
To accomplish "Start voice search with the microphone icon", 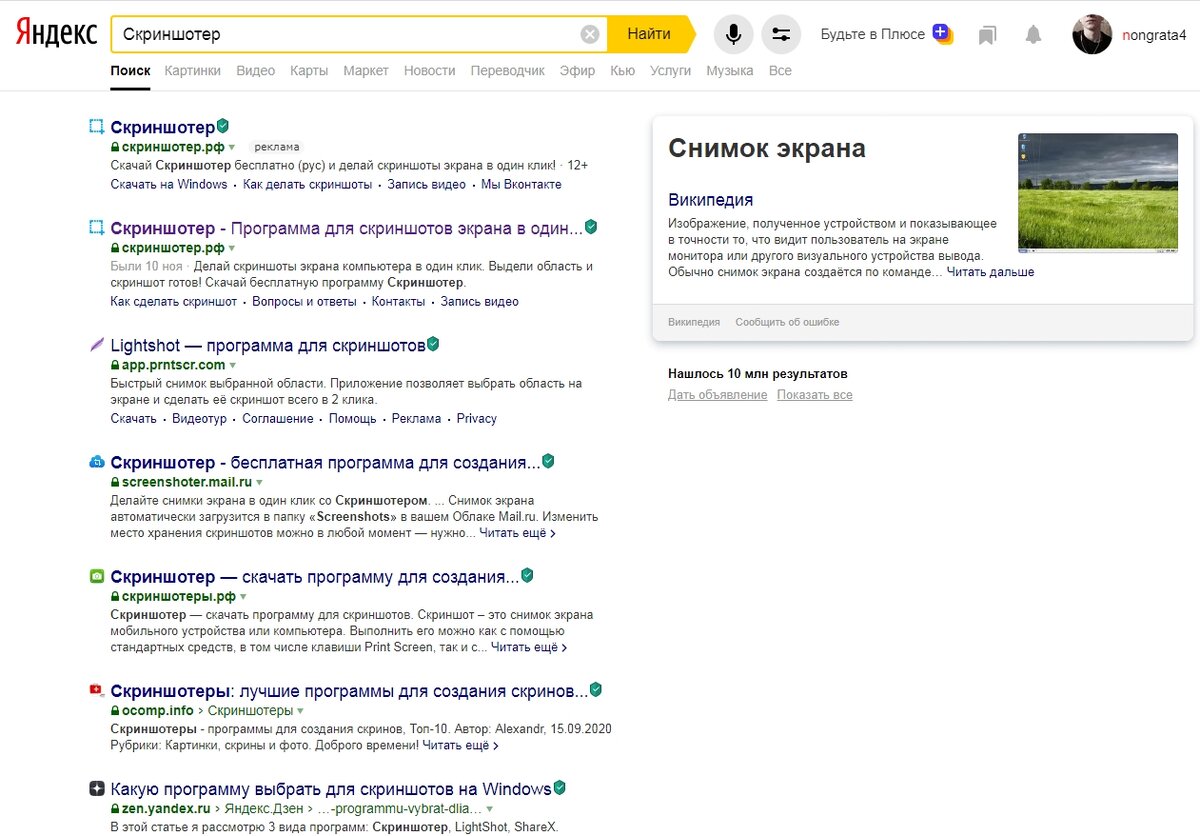I will pyautogui.click(x=733, y=34).
